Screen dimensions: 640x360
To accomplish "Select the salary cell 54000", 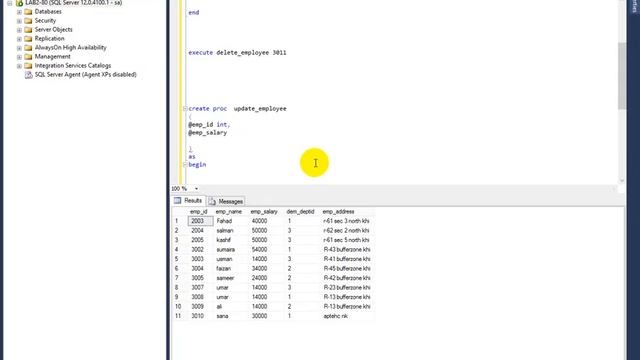I will pyautogui.click(x=265, y=249).
